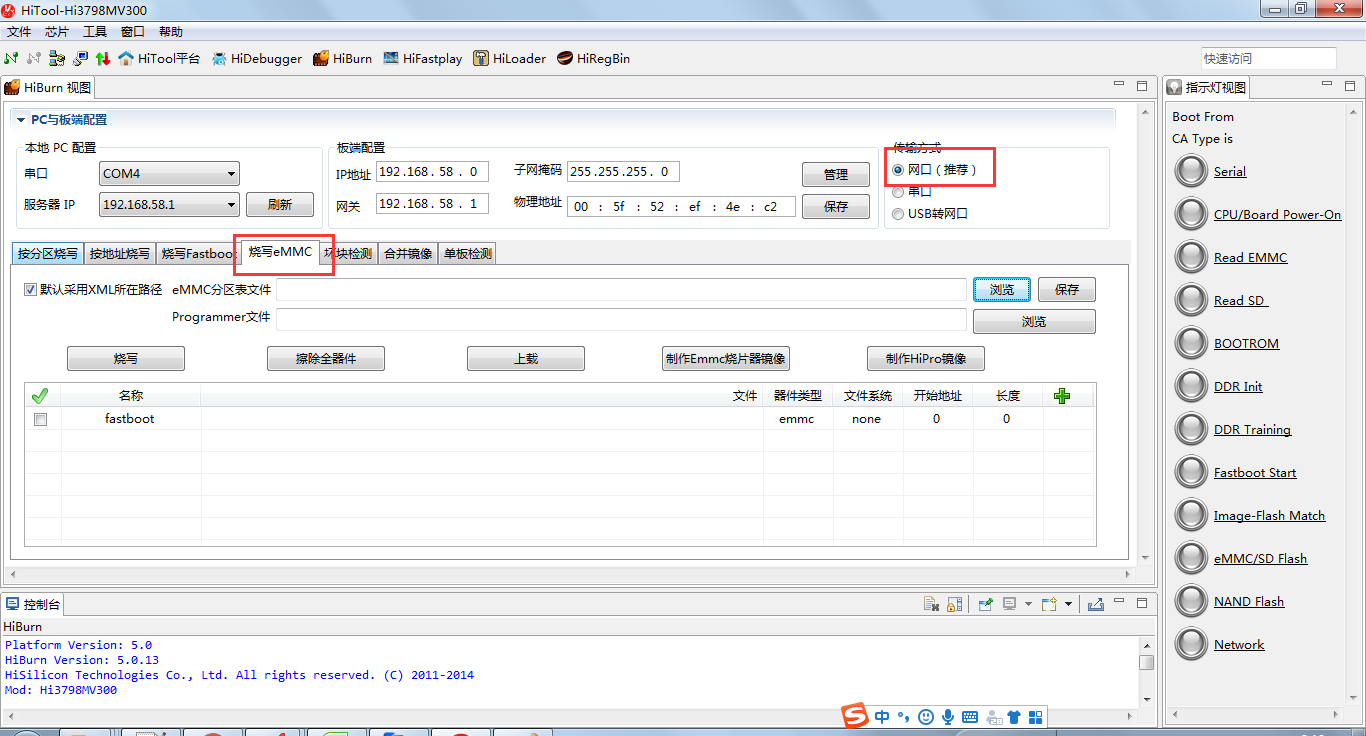The height and width of the screenshot is (736, 1366).
Task: Open the 串口 COM4 dropdown
Action: pos(170,173)
